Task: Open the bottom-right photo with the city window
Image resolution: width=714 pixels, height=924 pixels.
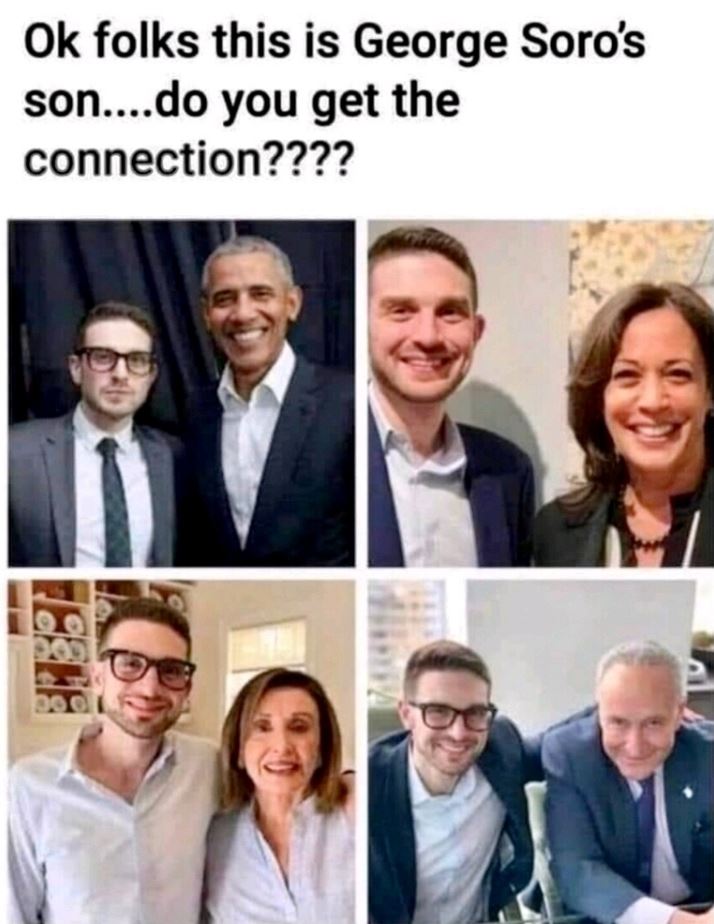Action: pos(541,752)
